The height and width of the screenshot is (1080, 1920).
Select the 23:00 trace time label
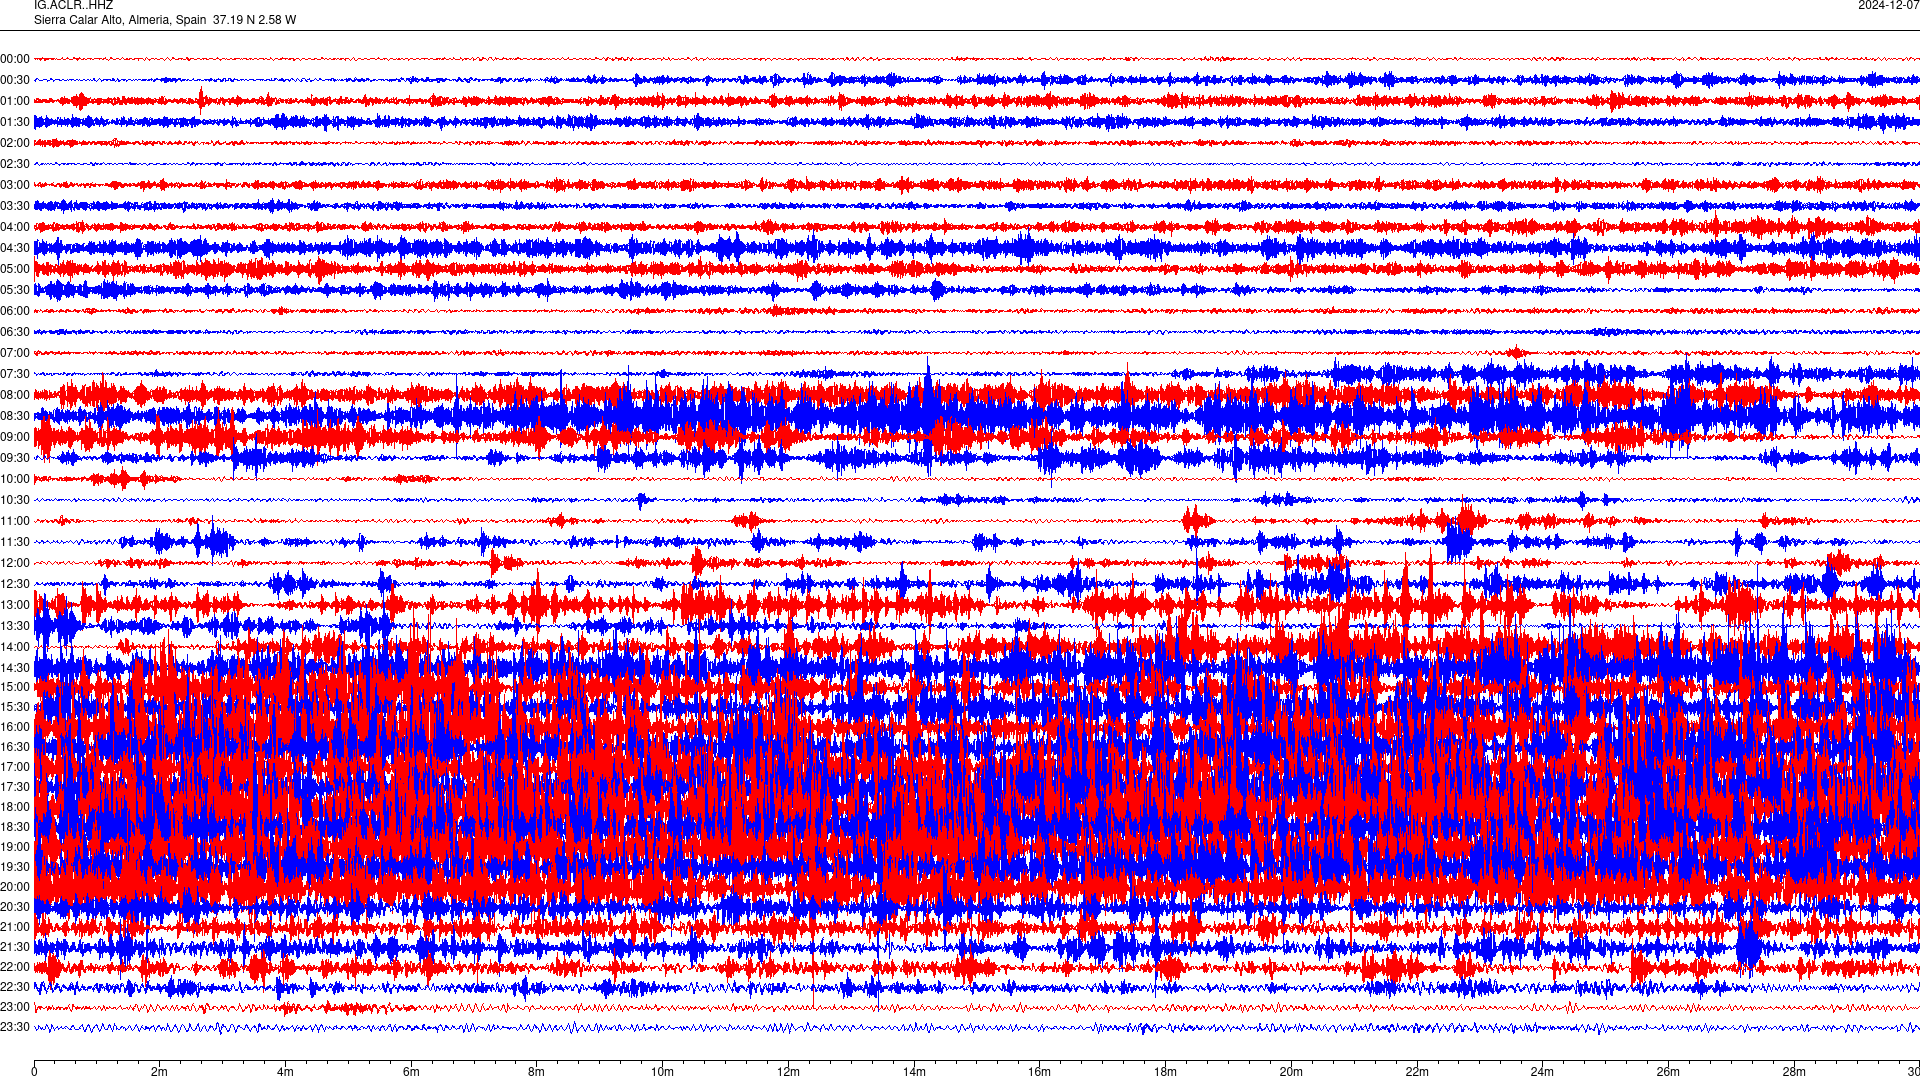click(x=15, y=1007)
